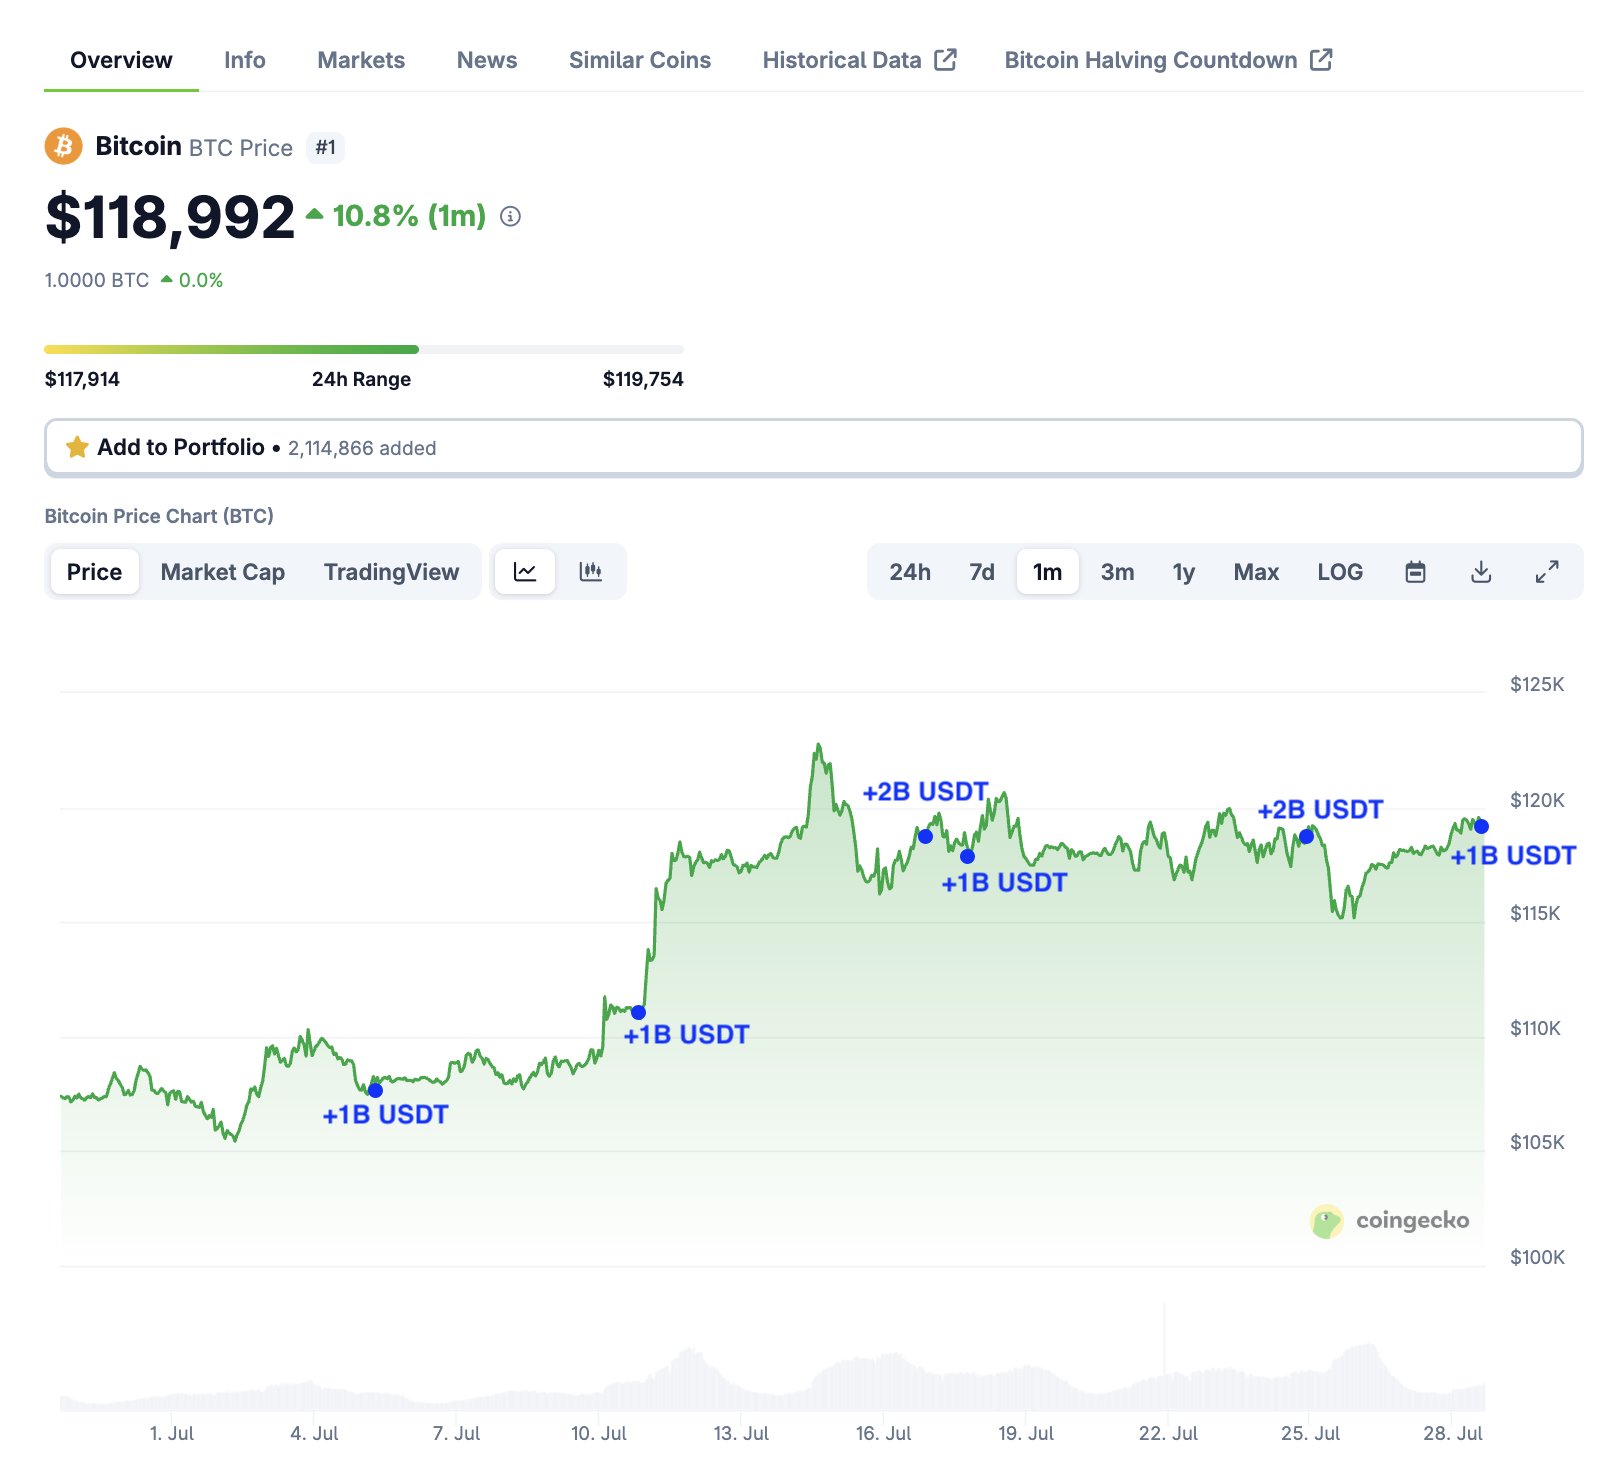The image size is (1604, 1464).
Task: Click the +1B USDT marker near 10. Jul
Action: 638,1012
